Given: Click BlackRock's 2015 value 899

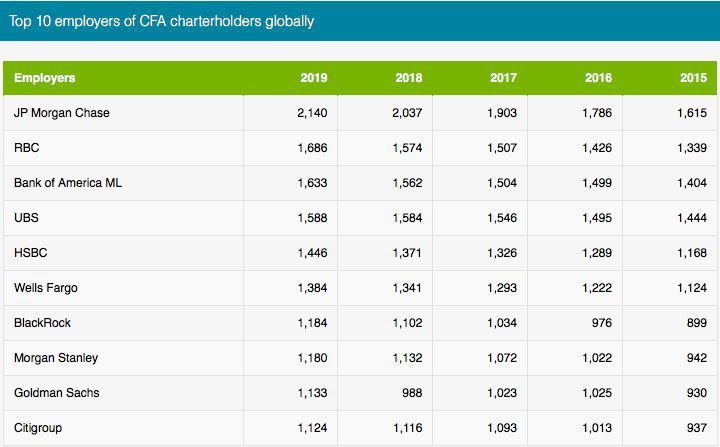Looking at the screenshot, I should 695,323.
